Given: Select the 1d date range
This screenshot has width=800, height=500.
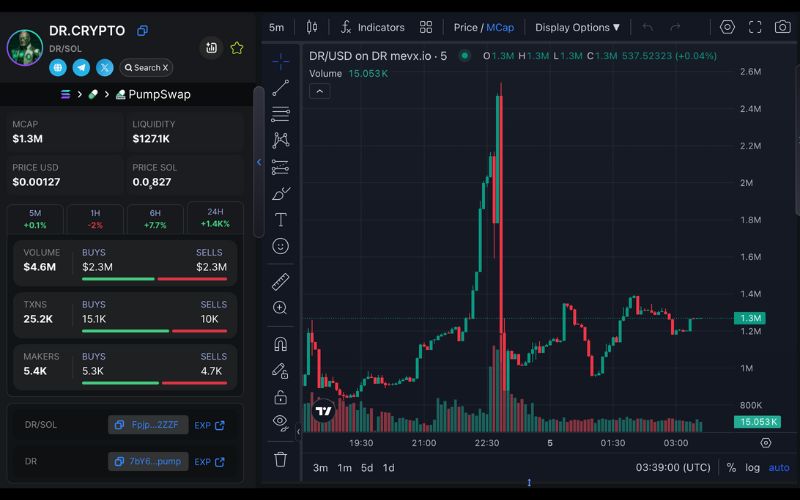Looking at the screenshot, I should [389, 468].
